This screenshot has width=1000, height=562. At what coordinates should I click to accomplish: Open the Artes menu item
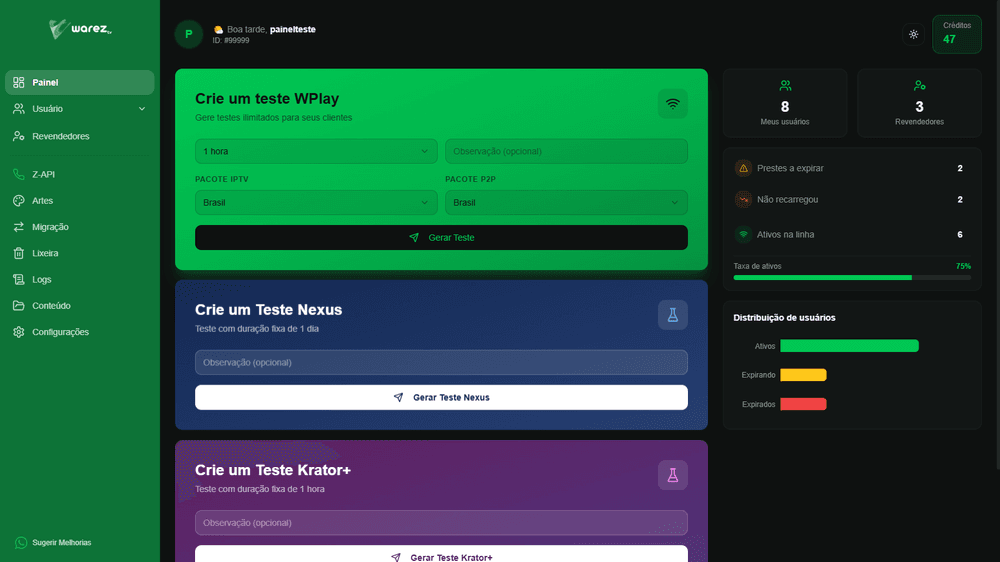click(x=80, y=200)
